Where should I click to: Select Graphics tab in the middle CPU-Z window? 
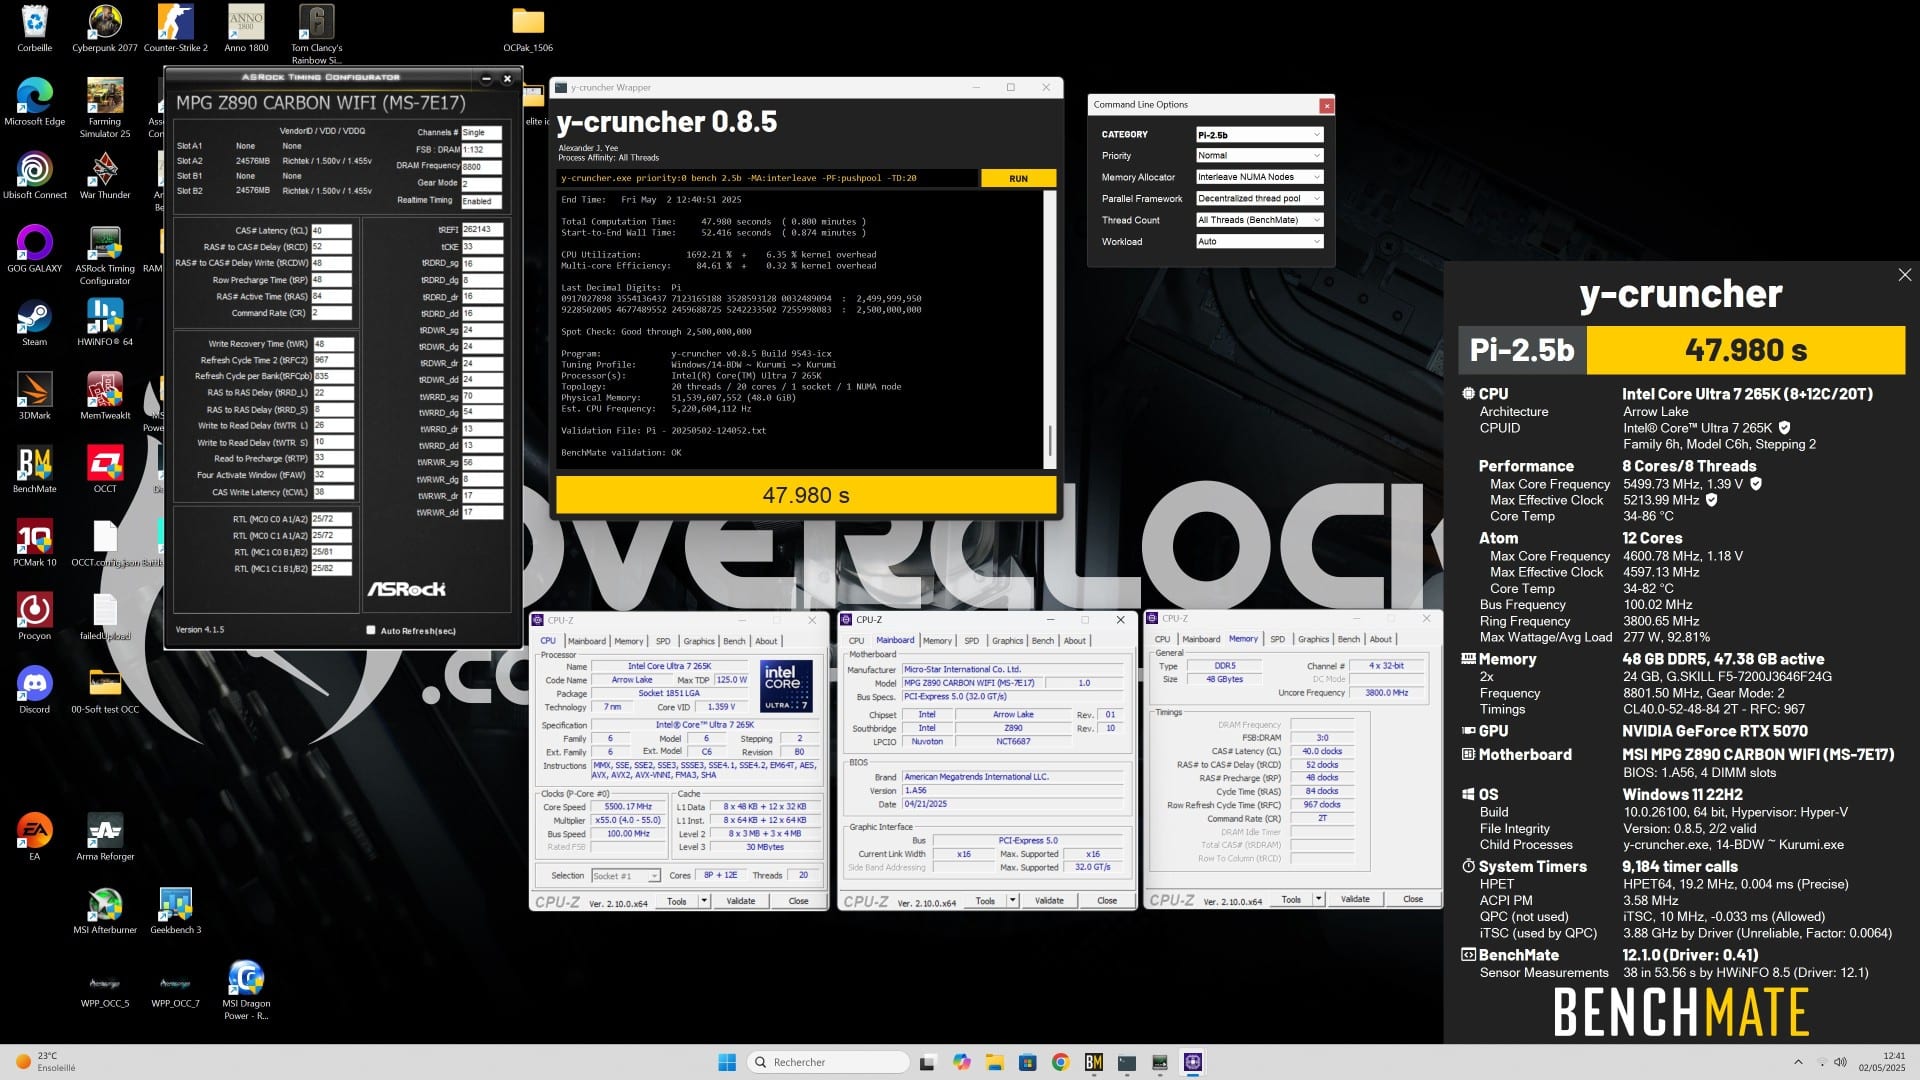pyautogui.click(x=1007, y=640)
